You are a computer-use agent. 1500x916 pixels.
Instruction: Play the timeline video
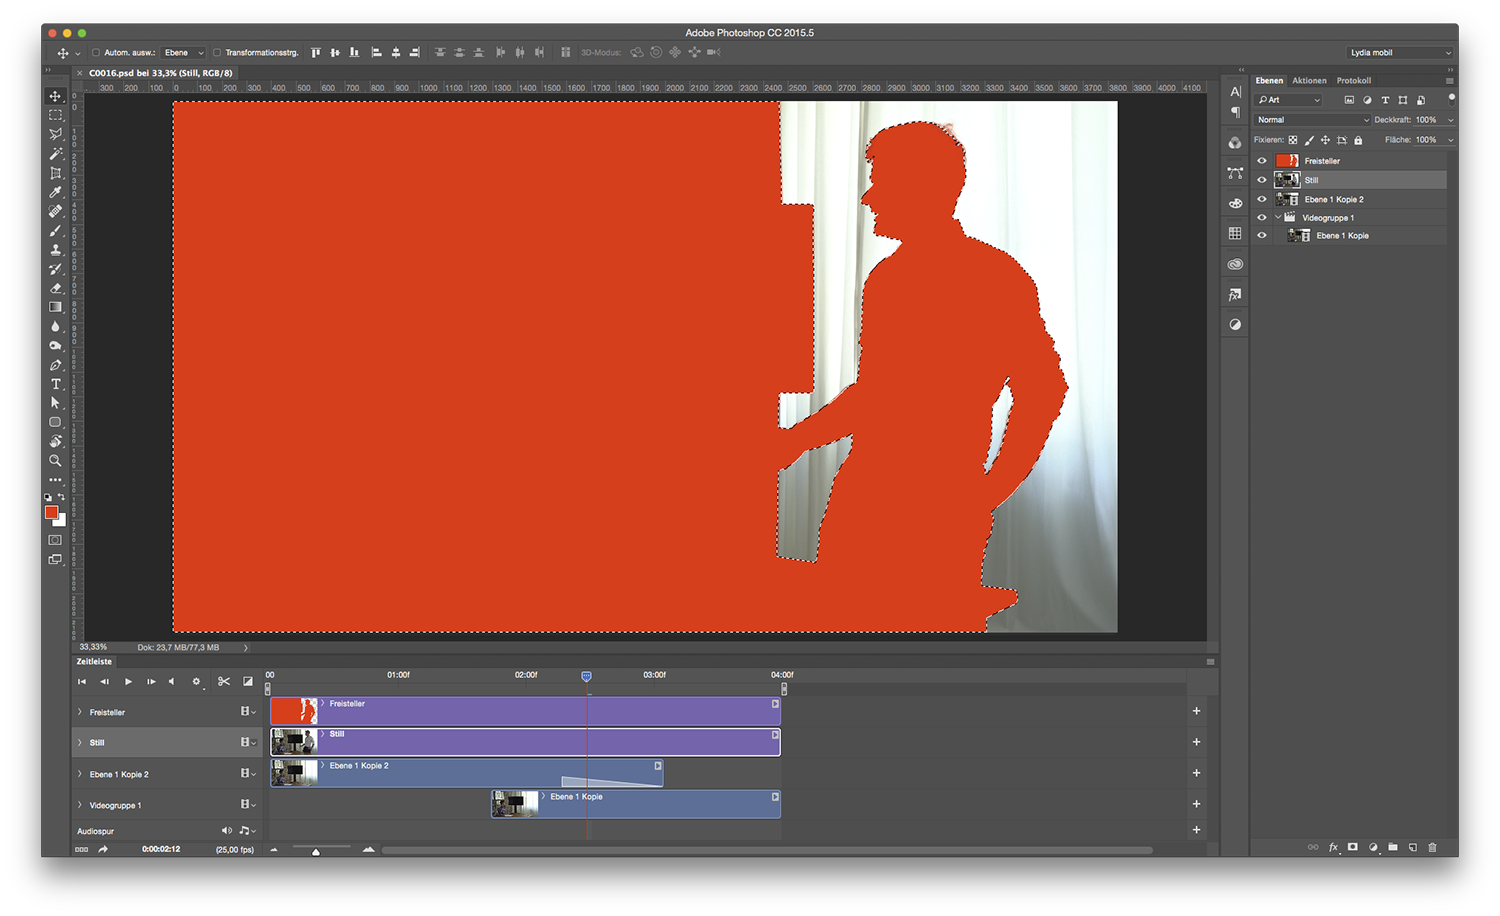pos(128,682)
